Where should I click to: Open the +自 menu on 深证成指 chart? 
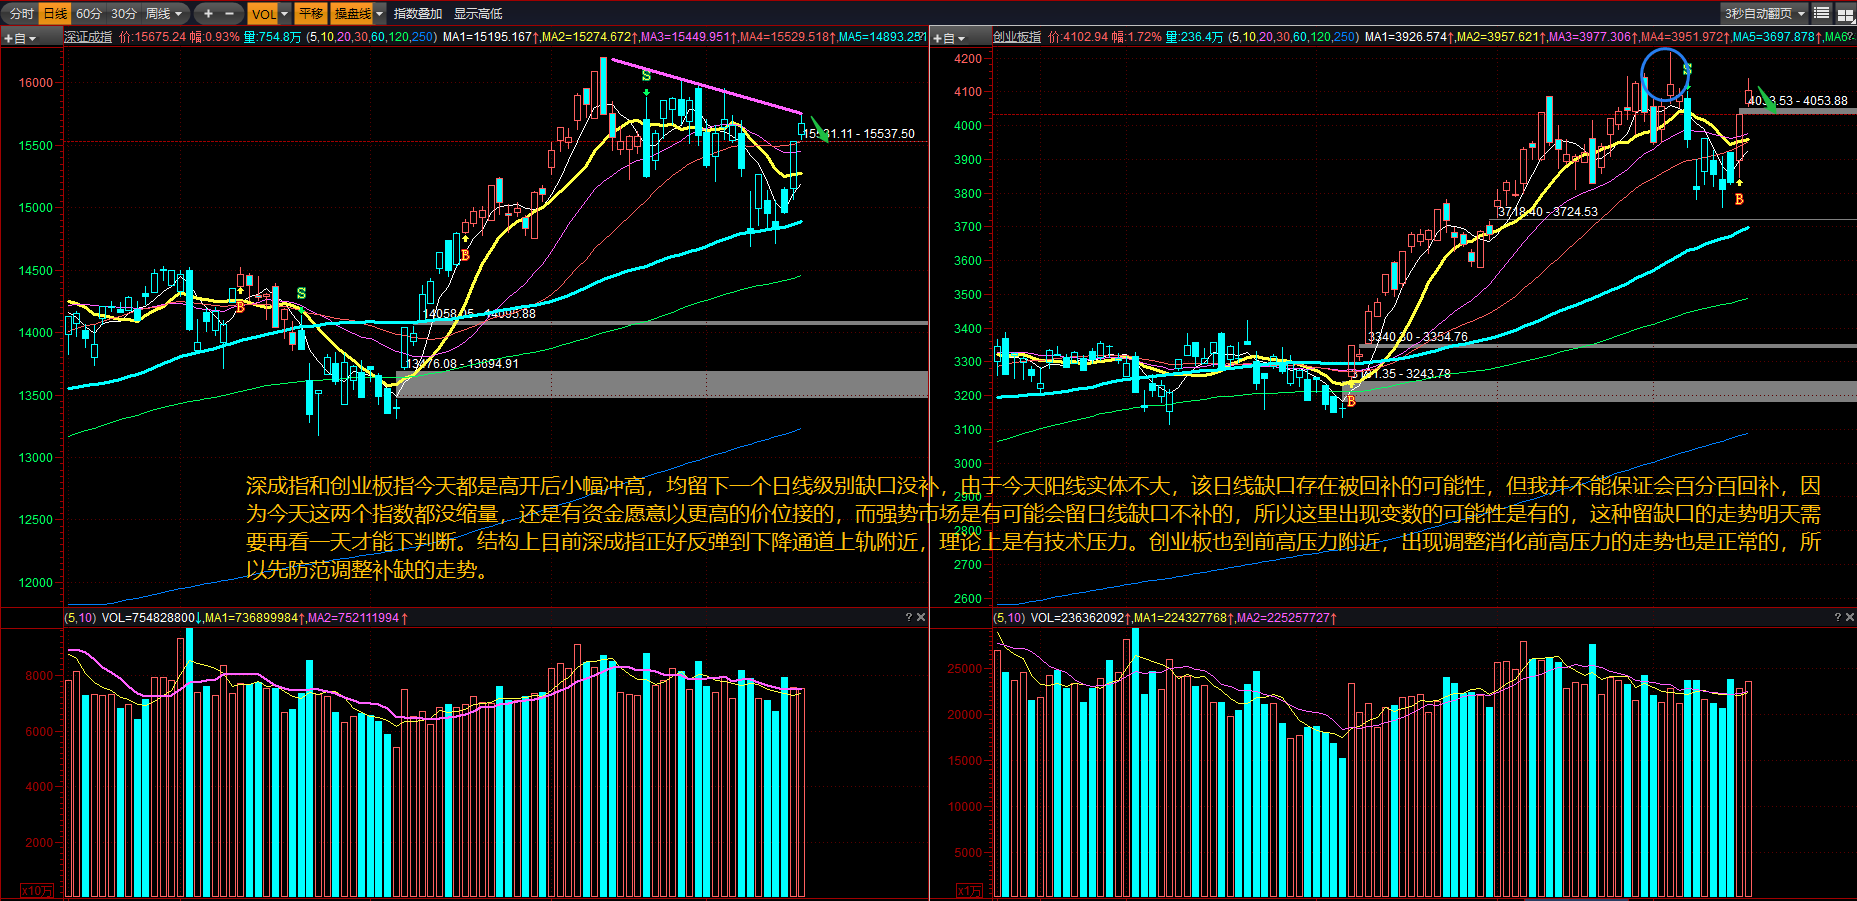pyautogui.click(x=21, y=38)
